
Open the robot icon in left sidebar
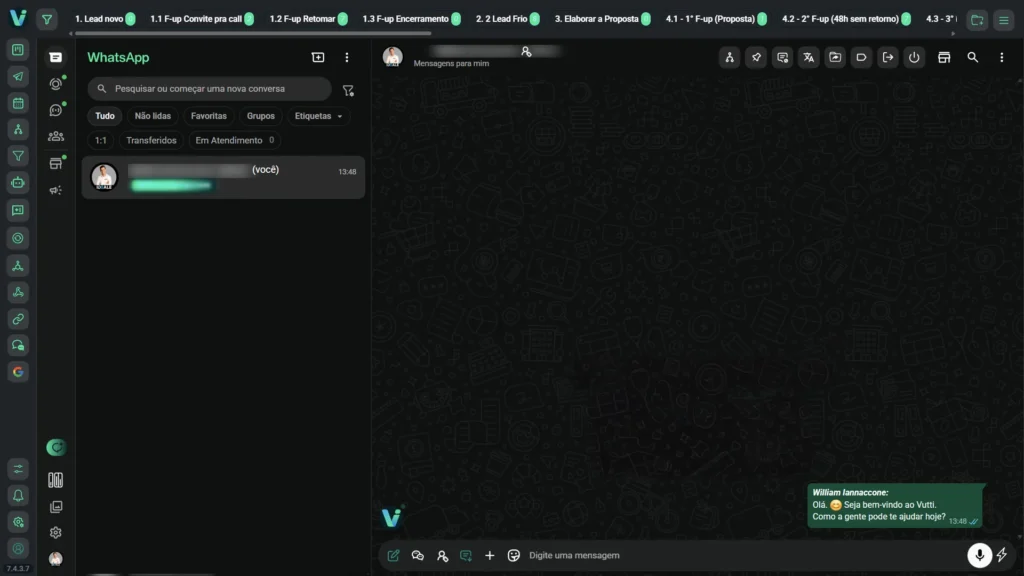(18, 182)
